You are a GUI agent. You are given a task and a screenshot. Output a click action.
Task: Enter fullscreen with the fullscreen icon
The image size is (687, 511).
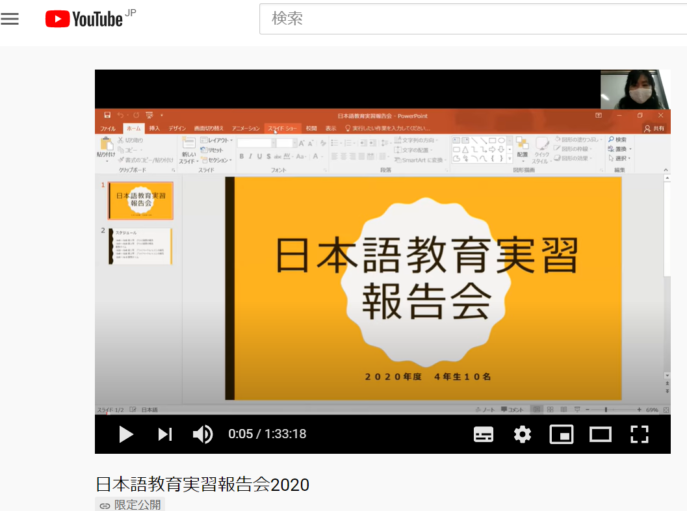(639, 434)
